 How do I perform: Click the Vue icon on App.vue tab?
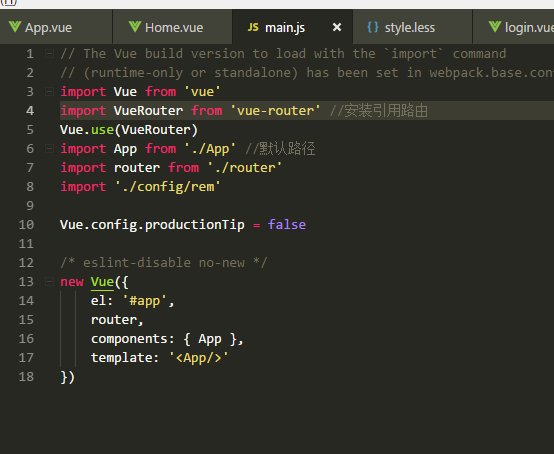pyautogui.click(x=15, y=27)
